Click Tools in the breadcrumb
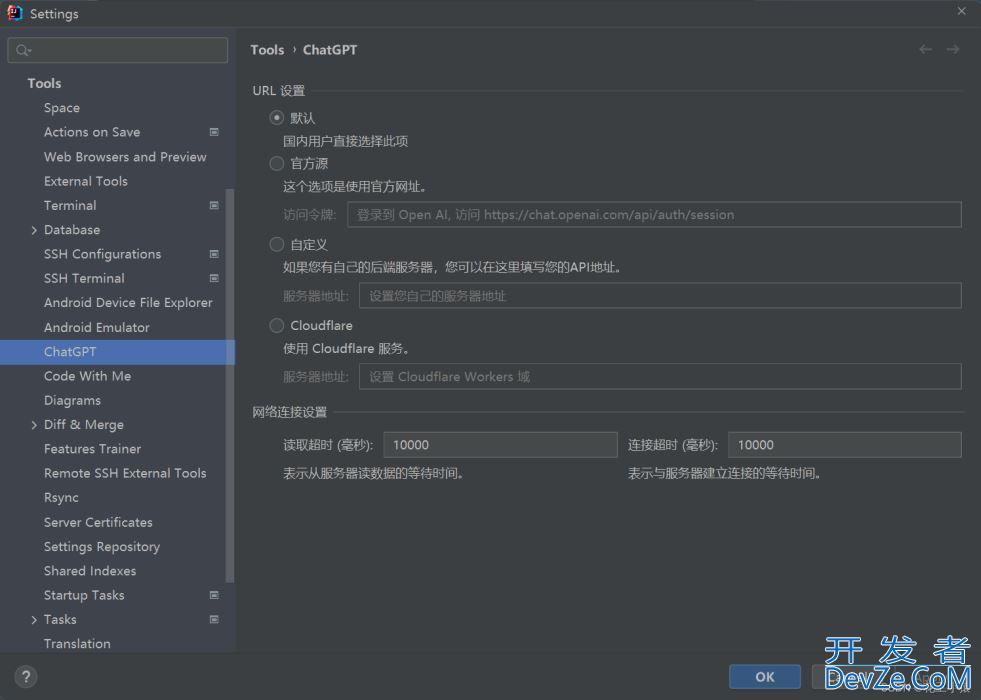The image size is (981, 700). (267, 50)
